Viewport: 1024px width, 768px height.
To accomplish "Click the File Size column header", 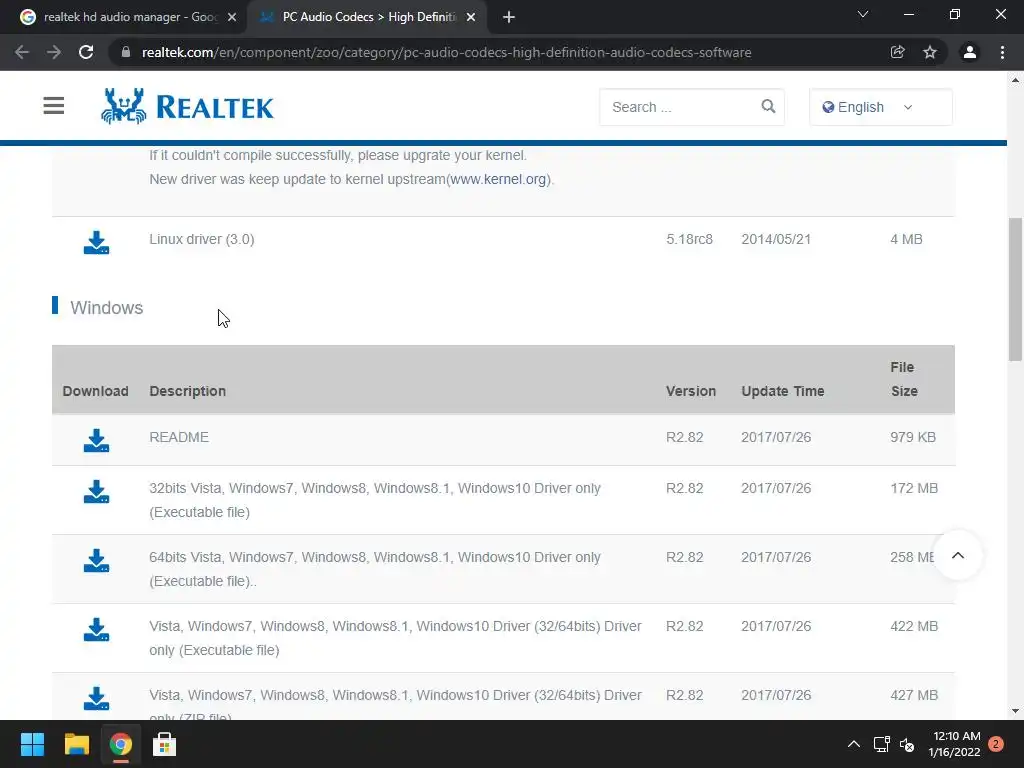I will [x=904, y=379].
